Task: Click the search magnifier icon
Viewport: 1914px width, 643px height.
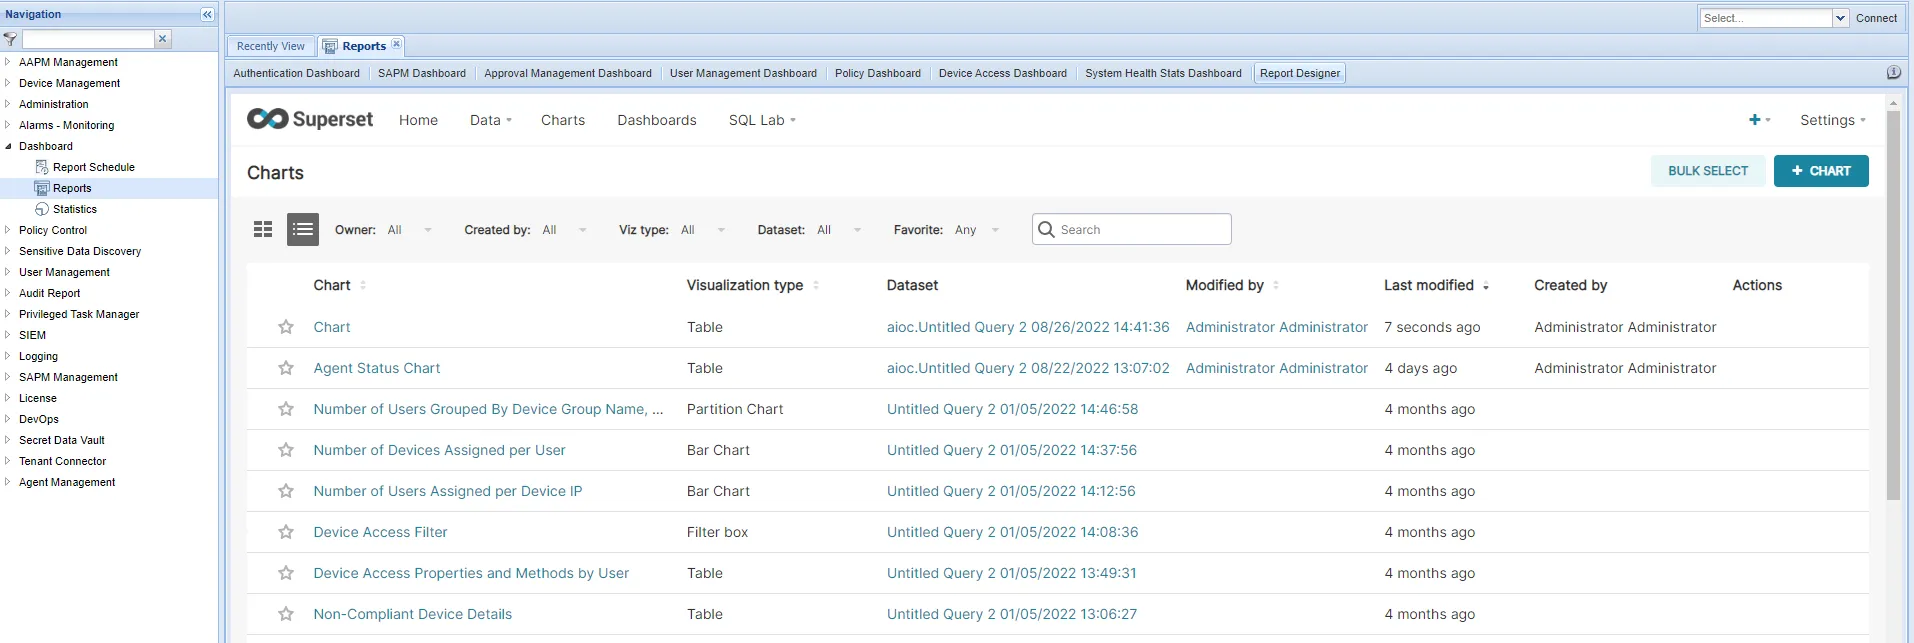Action: tap(1046, 229)
